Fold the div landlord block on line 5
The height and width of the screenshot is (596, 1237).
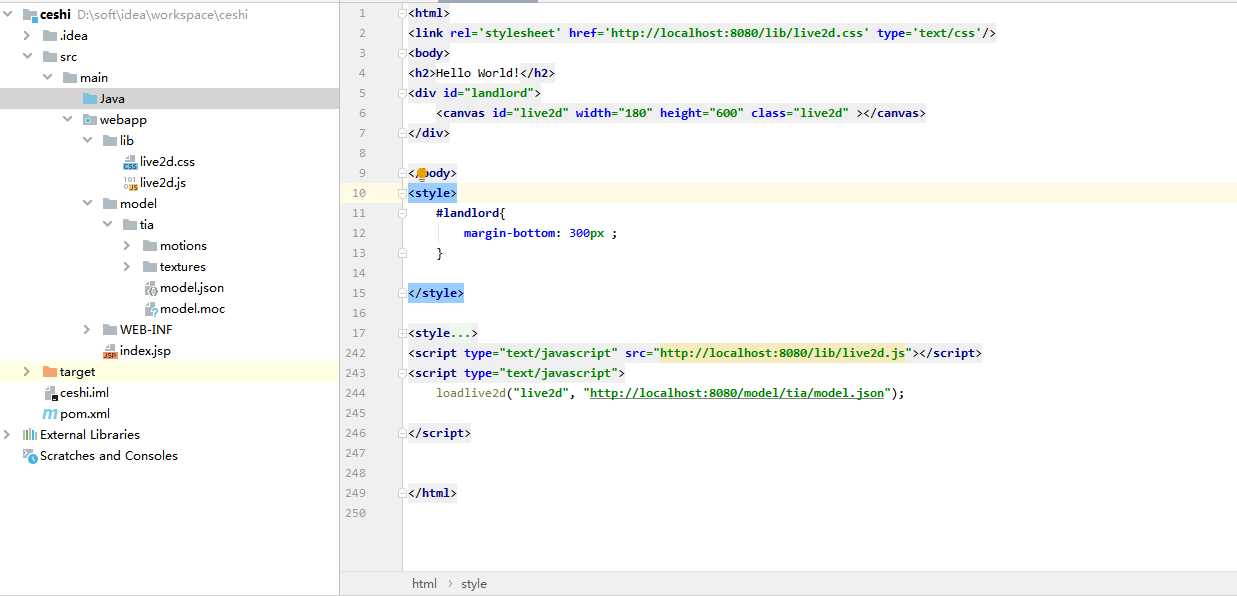(x=402, y=93)
